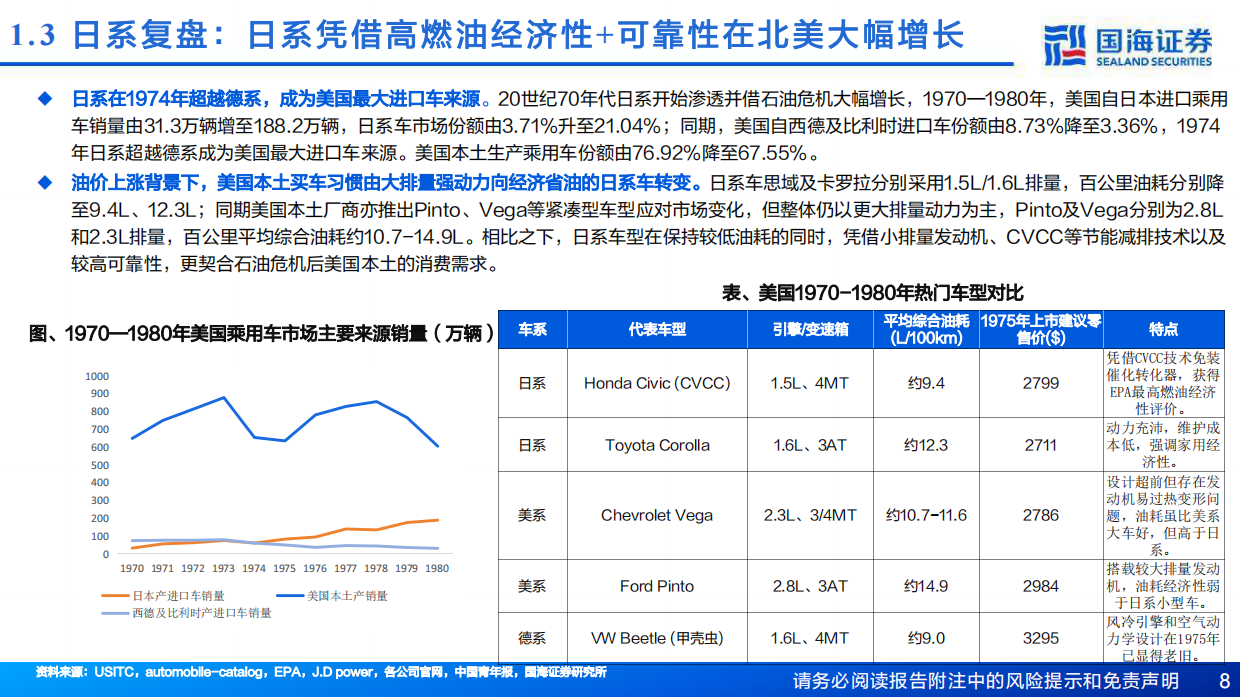
Task: Click the 2.8L、3AT engine cell
Action: 811,586
